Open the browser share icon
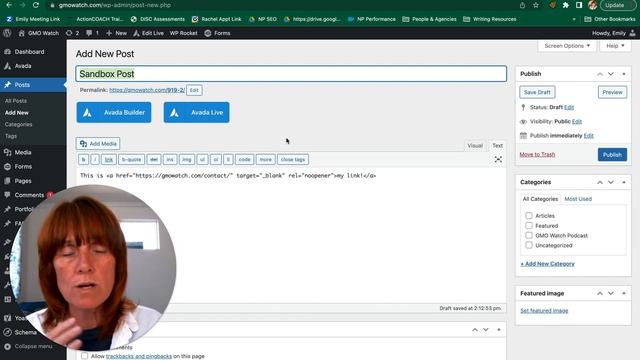This screenshot has width=640, height=360. tap(522, 5)
